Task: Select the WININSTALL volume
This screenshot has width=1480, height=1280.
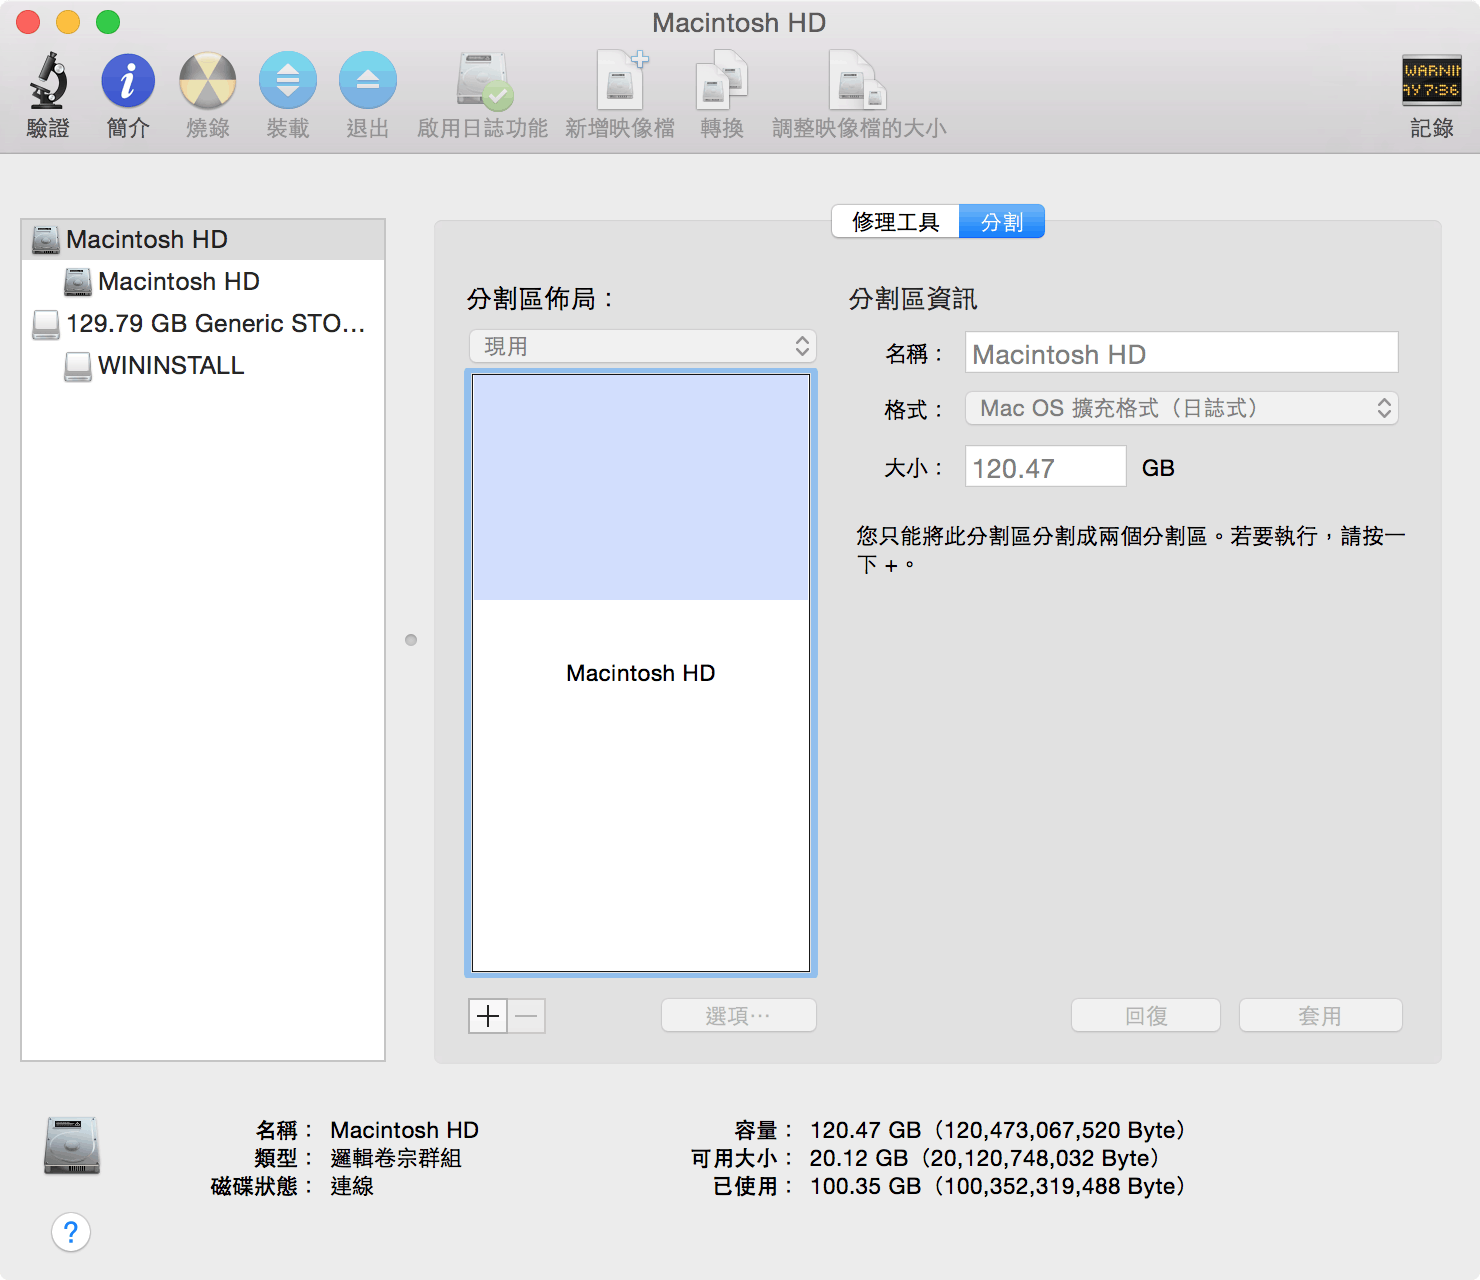Action: click(203, 366)
